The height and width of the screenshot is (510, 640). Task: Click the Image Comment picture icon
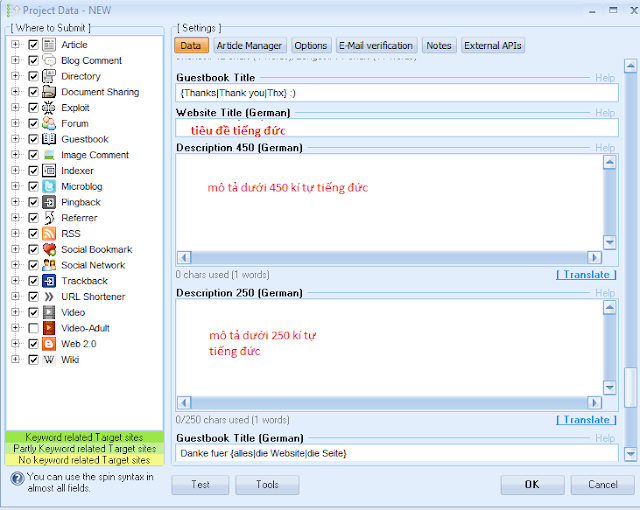[49, 155]
